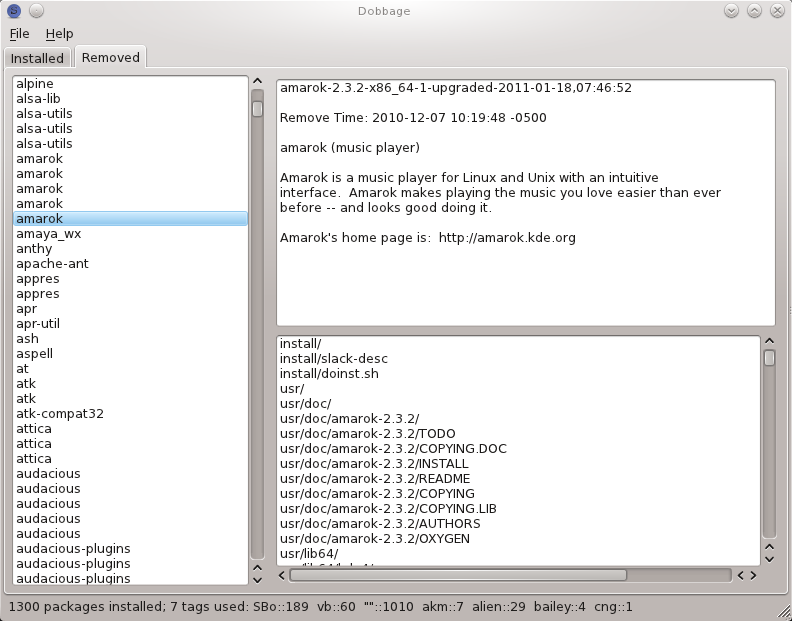Screen dimensions: 792x621
Task: Select the apr-util package
Action: coord(130,323)
